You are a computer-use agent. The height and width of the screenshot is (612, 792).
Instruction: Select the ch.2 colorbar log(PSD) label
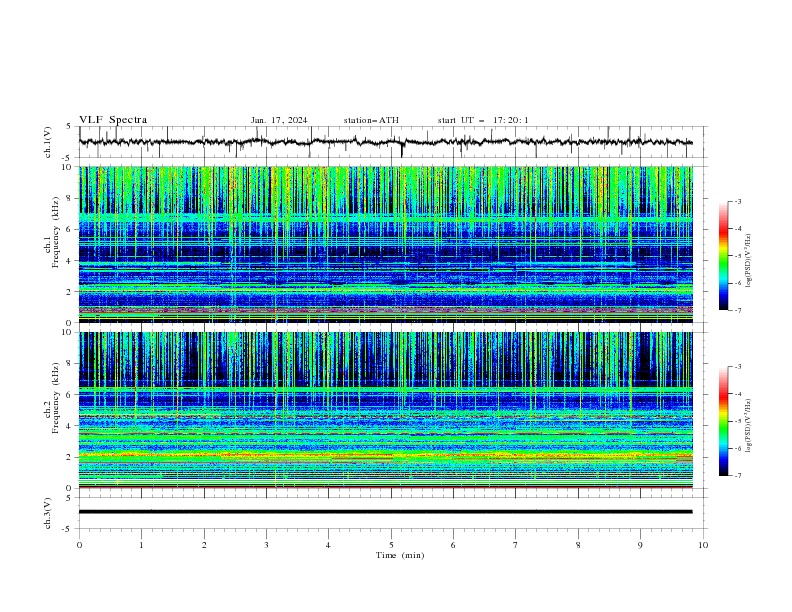tap(749, 426)
